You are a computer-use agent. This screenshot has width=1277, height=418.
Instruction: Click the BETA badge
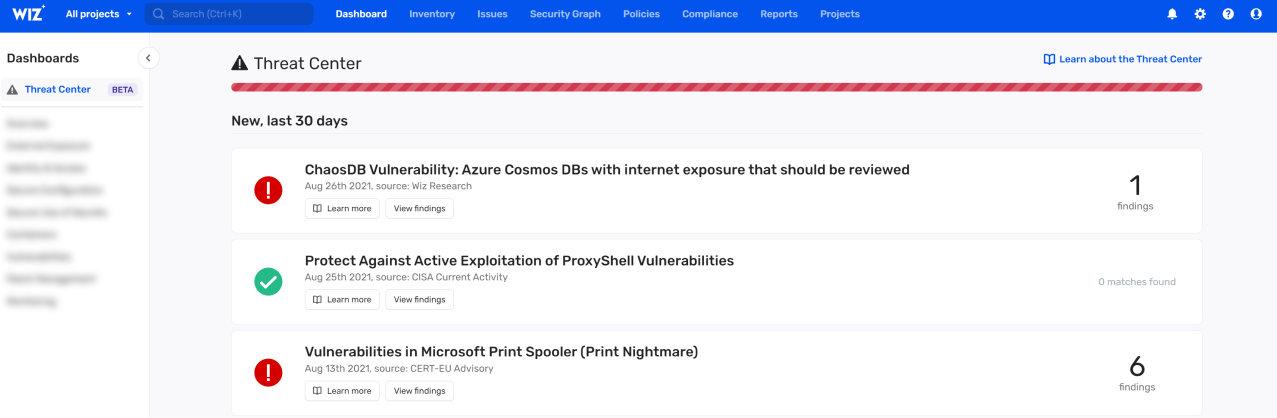(122, 89)
